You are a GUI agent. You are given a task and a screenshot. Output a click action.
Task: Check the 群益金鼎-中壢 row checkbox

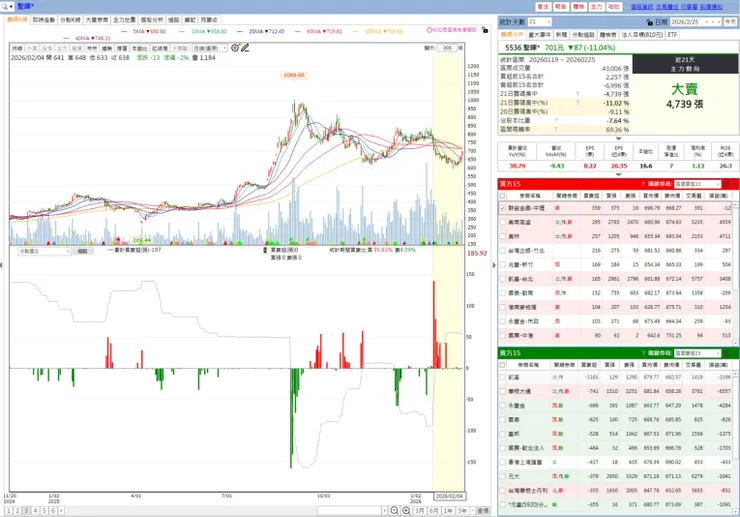click(x=503, y=208)
